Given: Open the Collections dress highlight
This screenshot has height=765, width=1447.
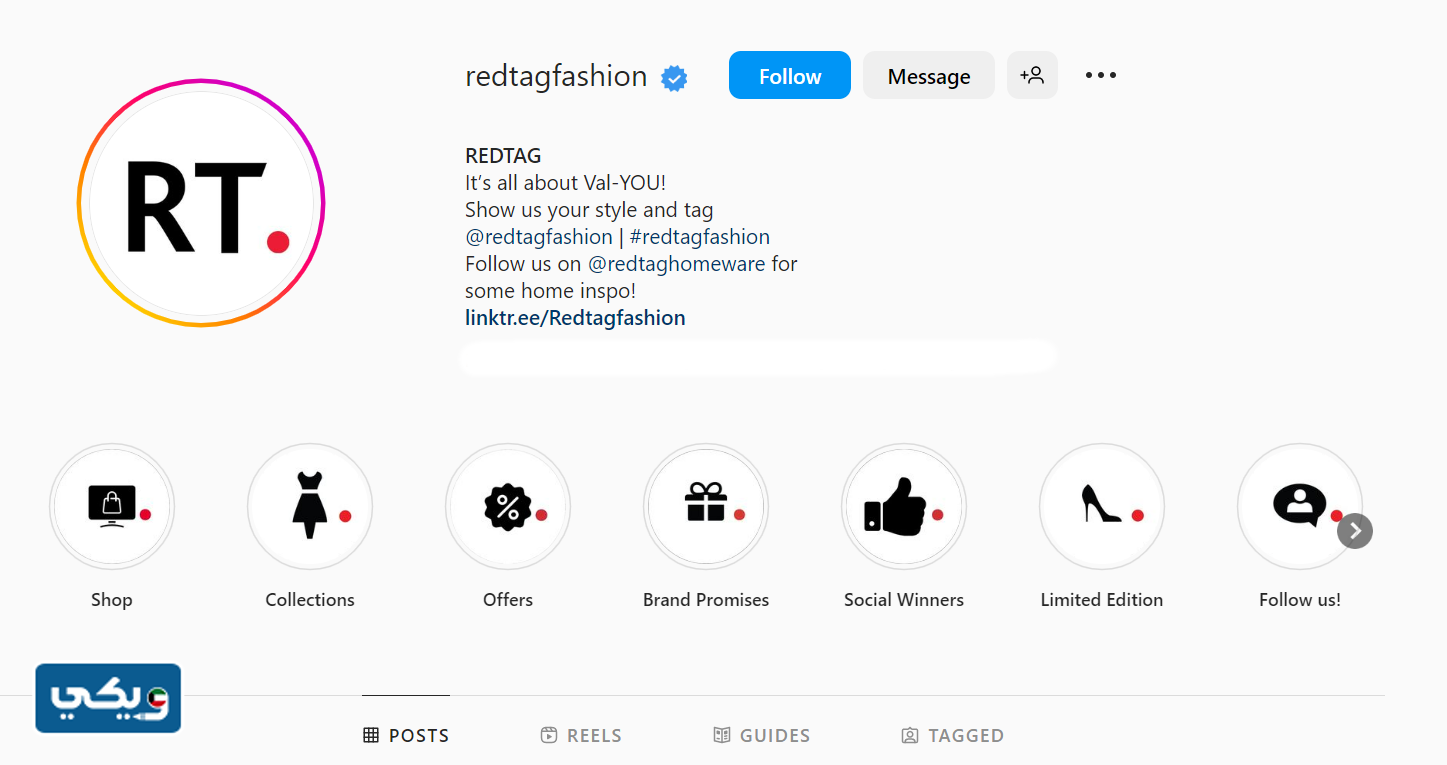Looking at the screenshot, I should (x=310, y=507).
